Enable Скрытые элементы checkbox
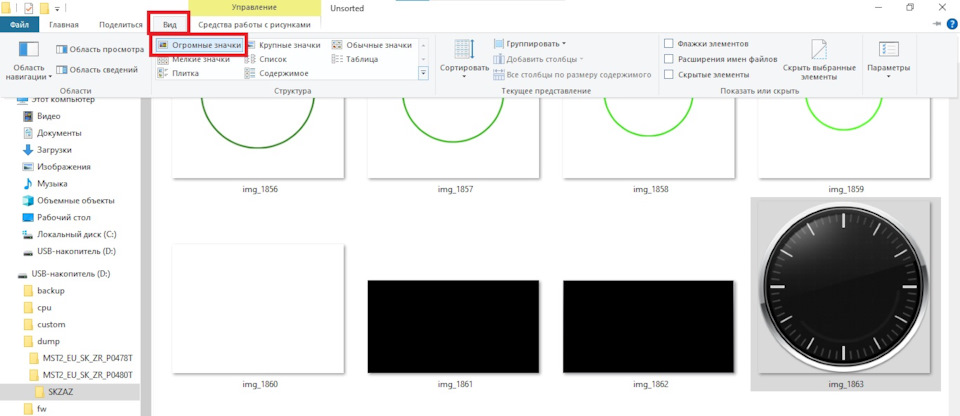 (669, 75)
